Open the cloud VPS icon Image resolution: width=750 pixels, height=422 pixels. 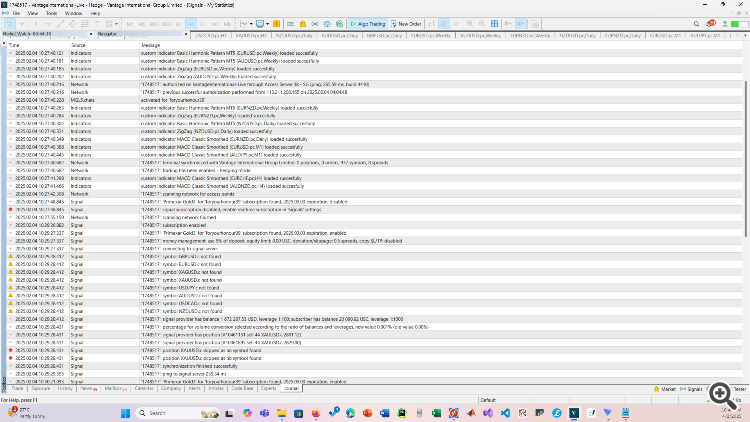(x=327, y=24)
